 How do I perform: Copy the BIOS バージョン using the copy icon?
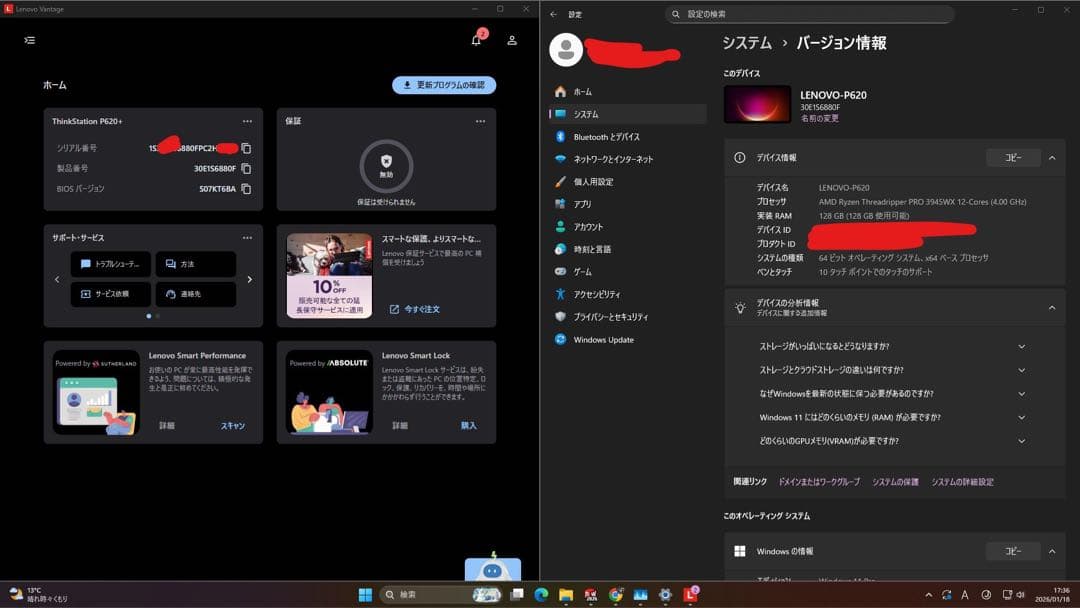(x=246, y=188)
